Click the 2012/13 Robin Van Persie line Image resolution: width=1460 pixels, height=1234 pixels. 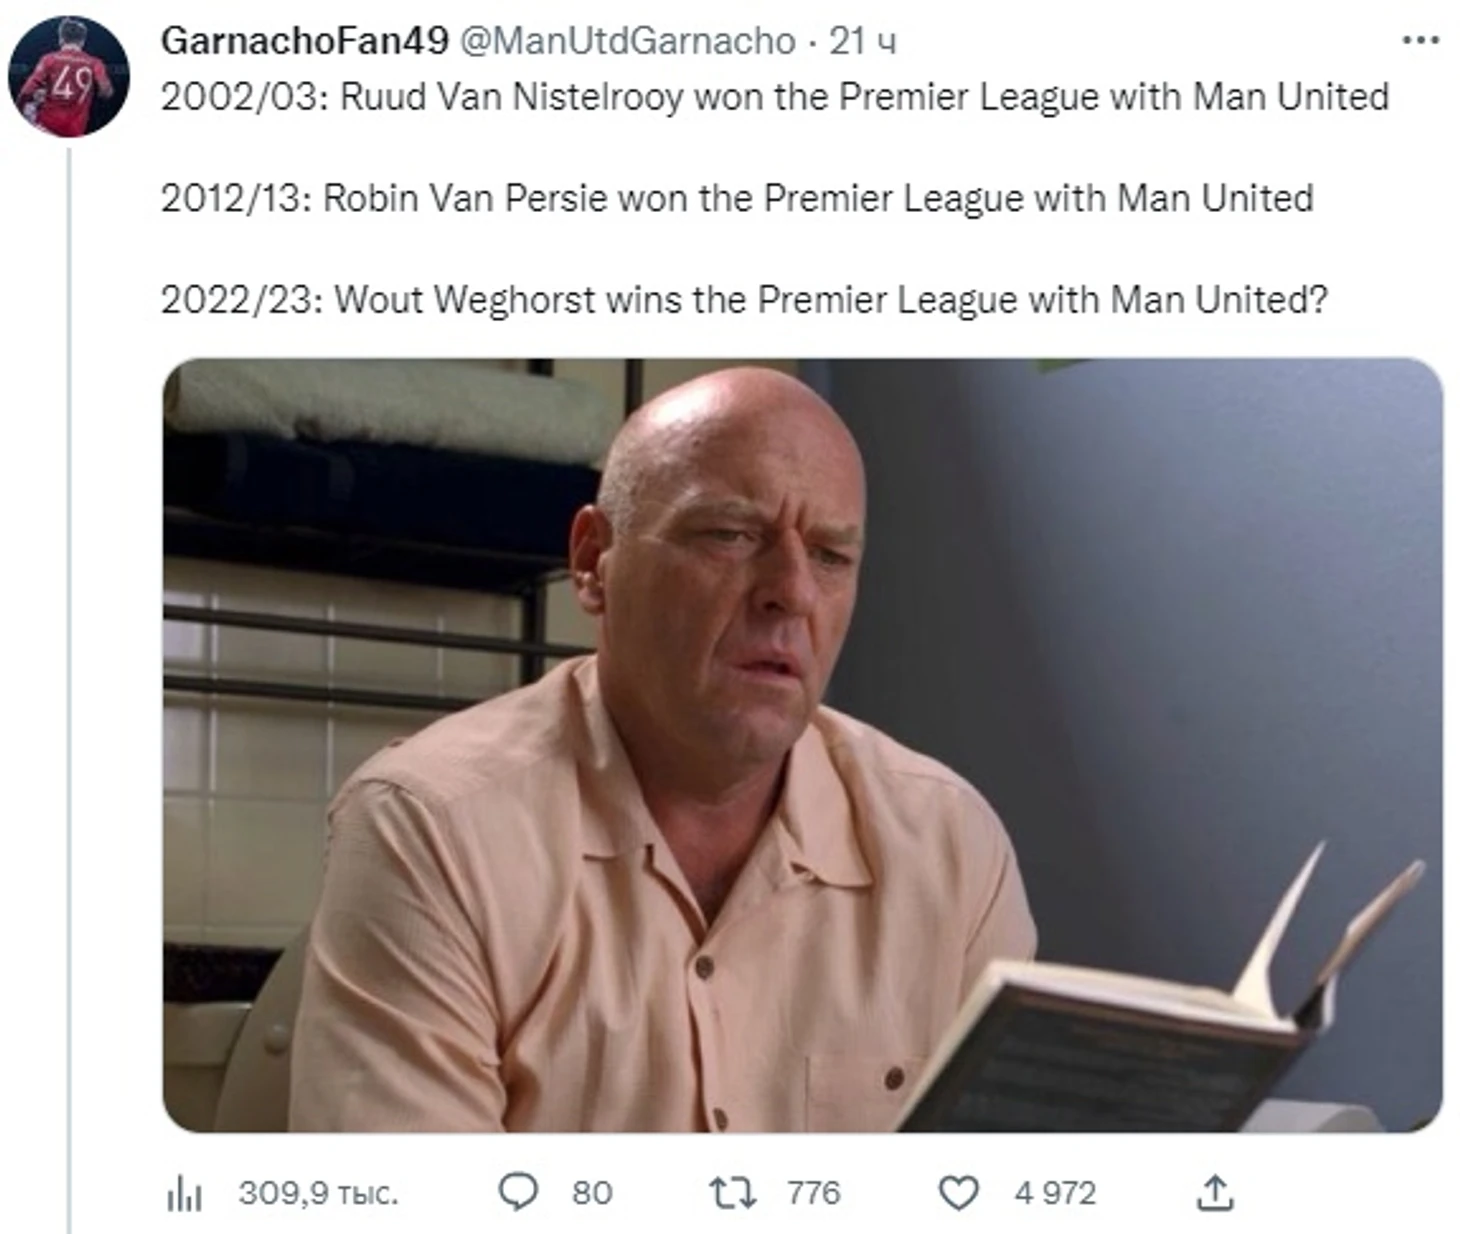click(x=737, y=198)
